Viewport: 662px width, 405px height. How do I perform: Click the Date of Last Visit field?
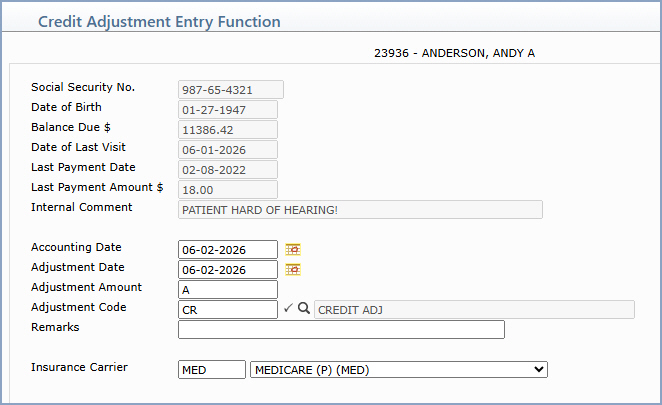228,149
